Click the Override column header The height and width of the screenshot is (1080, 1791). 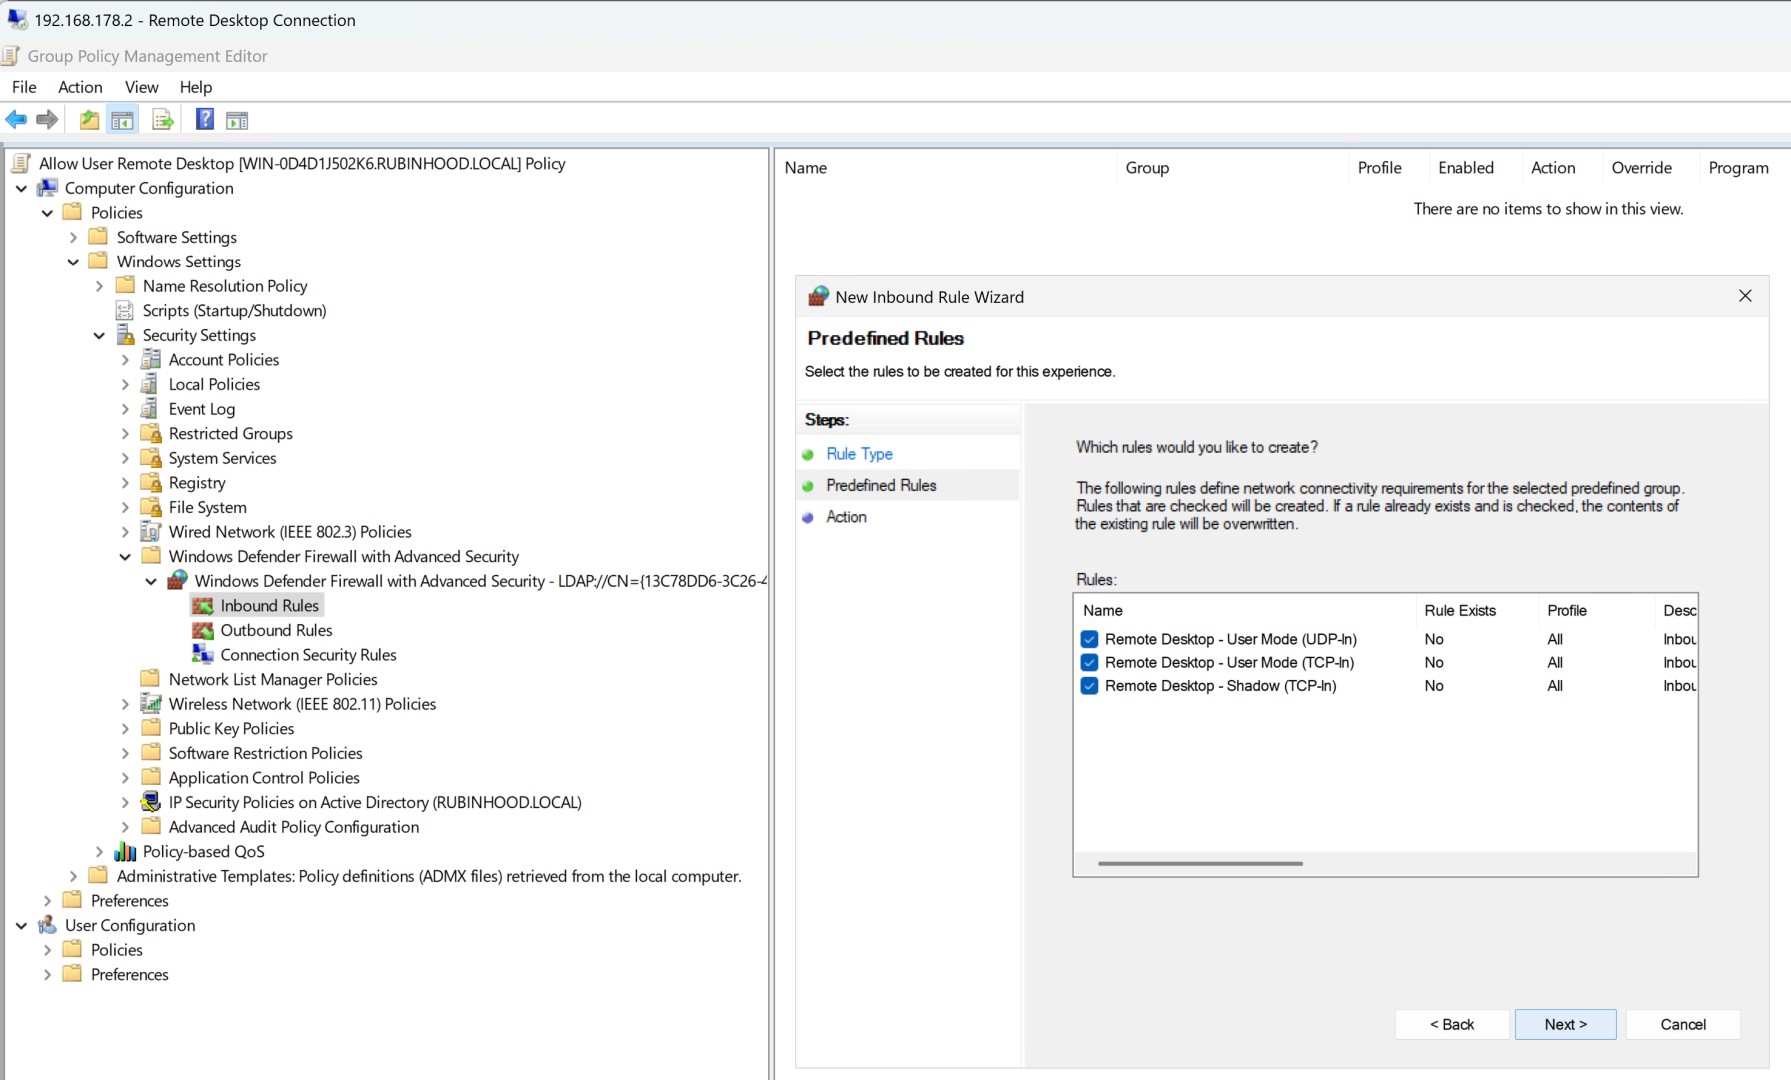point(1641,168)
